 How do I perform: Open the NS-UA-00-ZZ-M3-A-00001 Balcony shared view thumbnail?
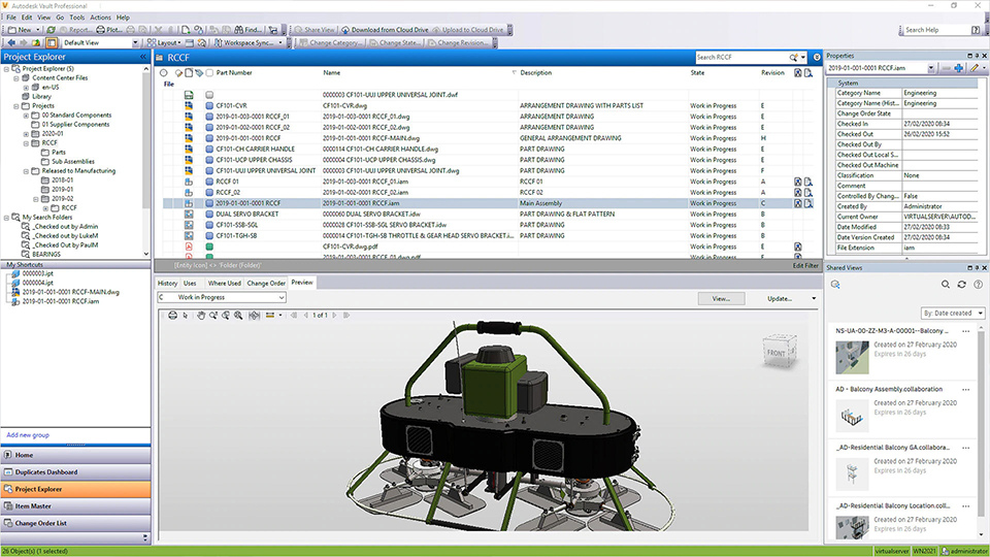point(852,357)
